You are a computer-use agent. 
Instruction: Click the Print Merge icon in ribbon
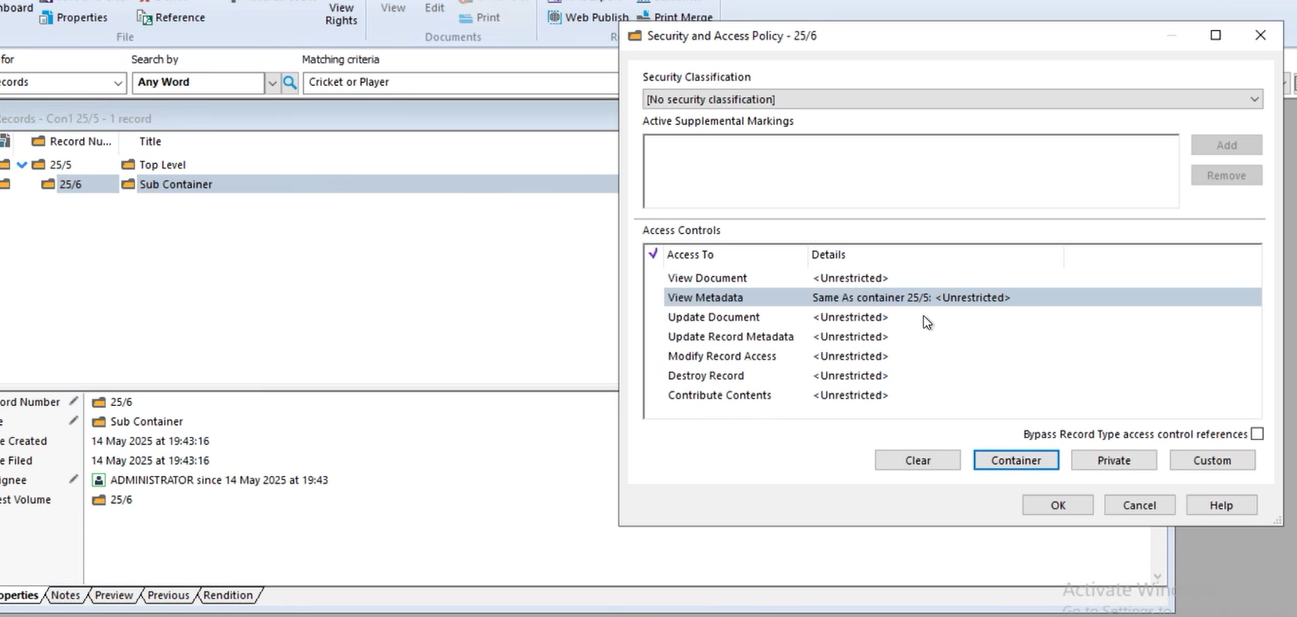[642, 17]
